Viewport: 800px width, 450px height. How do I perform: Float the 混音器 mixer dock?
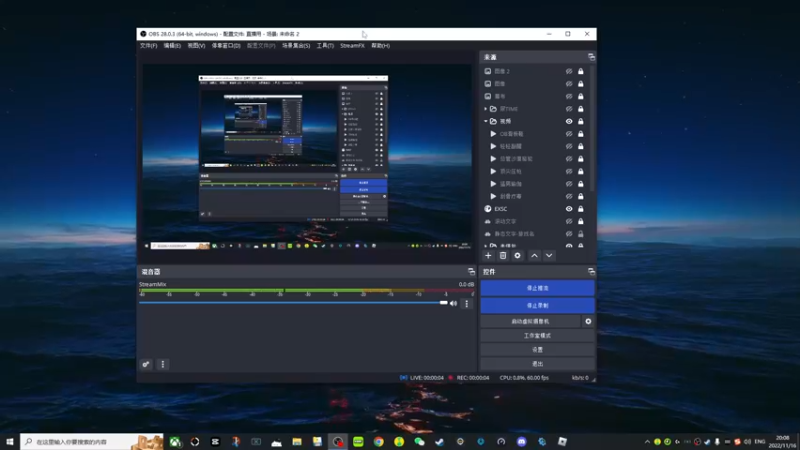(471, 272)
